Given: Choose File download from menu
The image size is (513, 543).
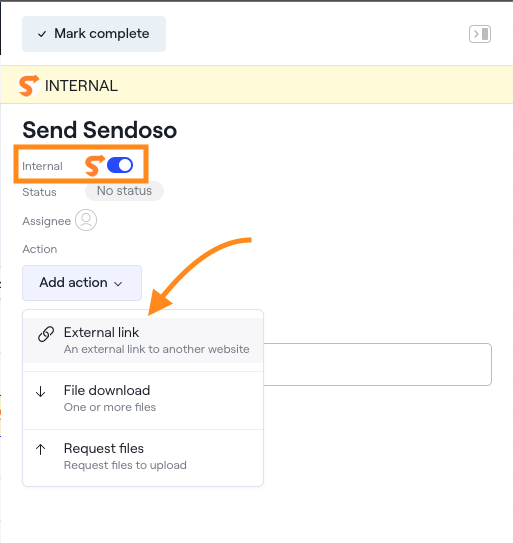Looking at the screenshot, I should pos(143,398).
